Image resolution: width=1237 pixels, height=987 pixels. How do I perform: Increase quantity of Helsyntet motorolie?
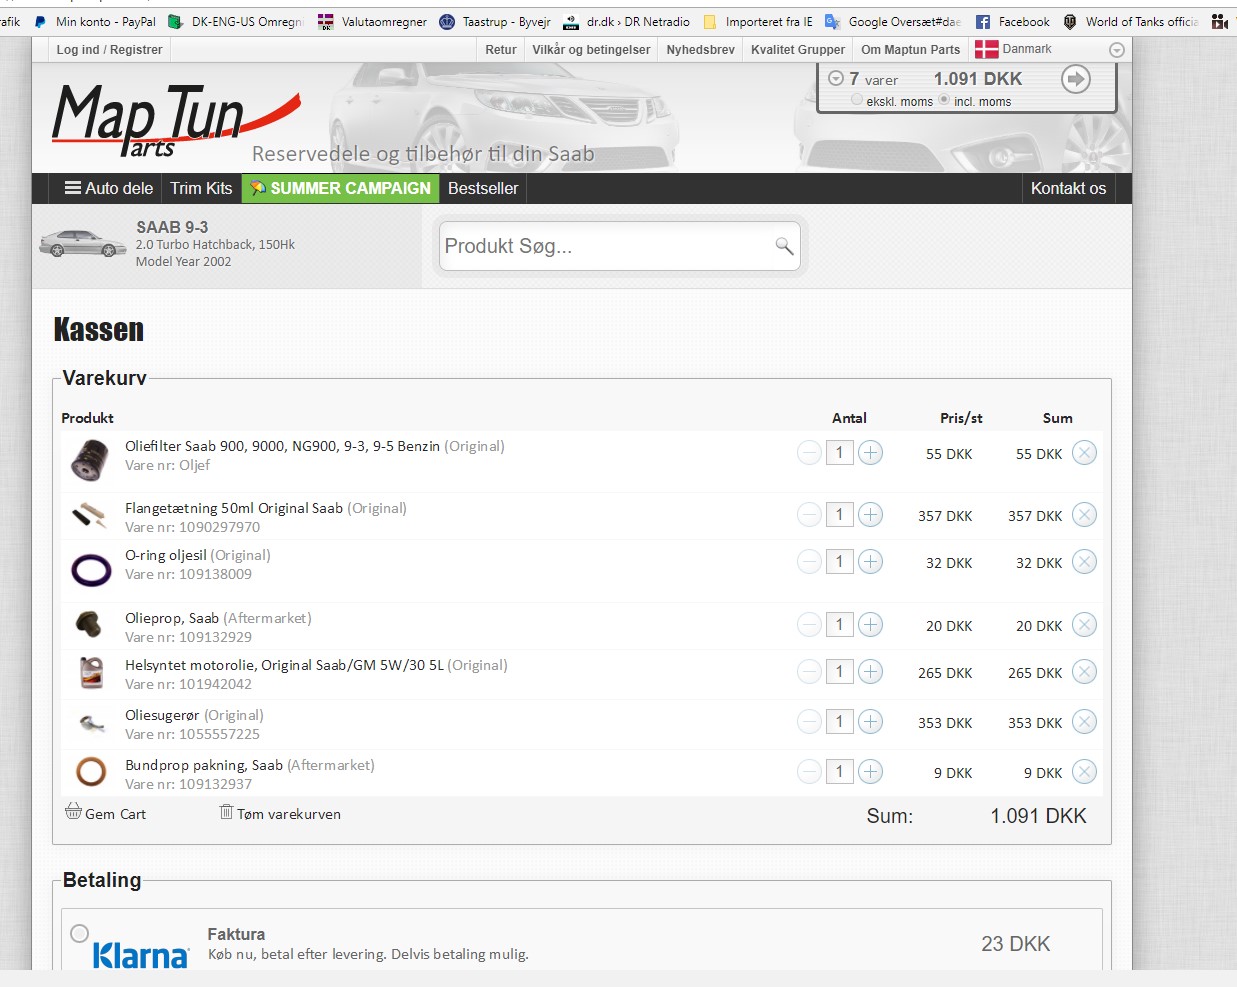click(871, 672)
